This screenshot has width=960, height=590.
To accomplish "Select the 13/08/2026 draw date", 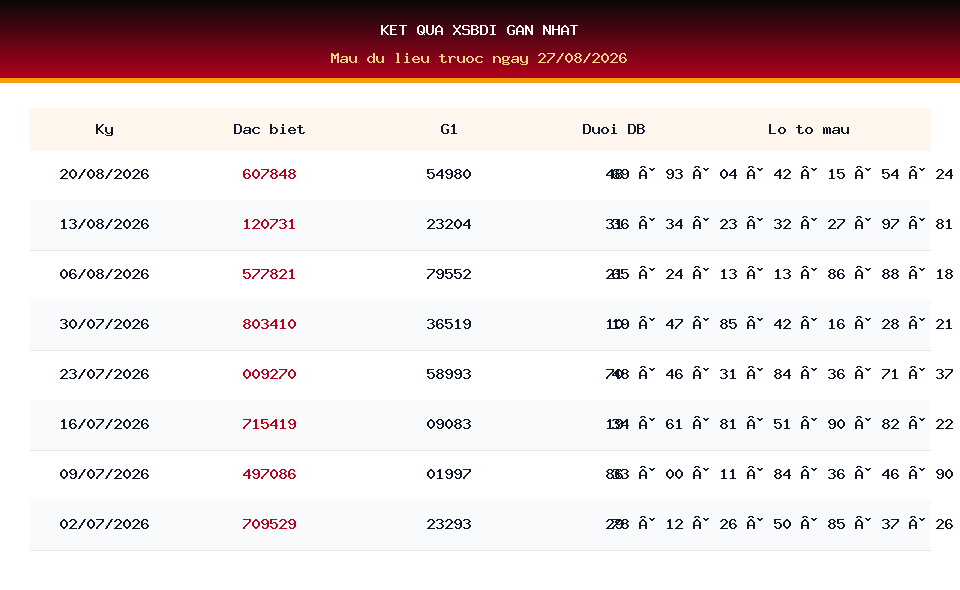I will [x=104, y=224].
